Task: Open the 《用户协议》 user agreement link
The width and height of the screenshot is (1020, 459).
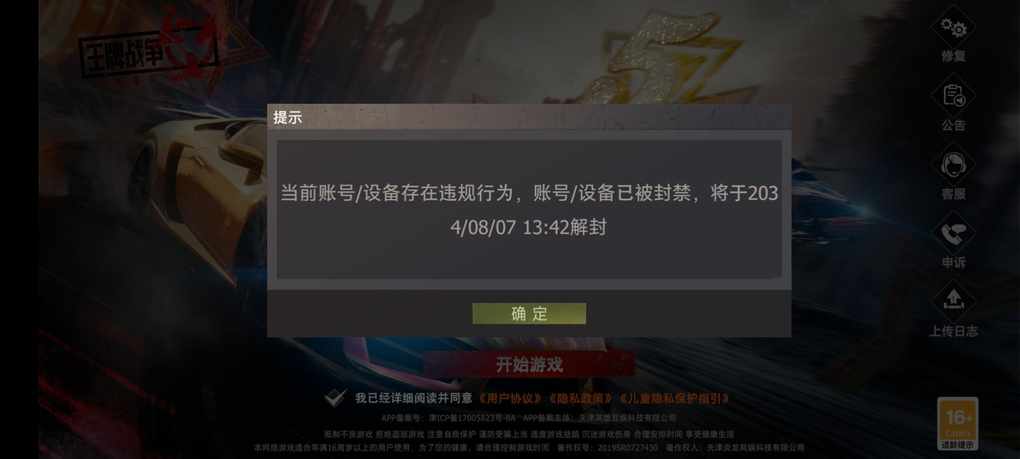Action: point(510,398)
